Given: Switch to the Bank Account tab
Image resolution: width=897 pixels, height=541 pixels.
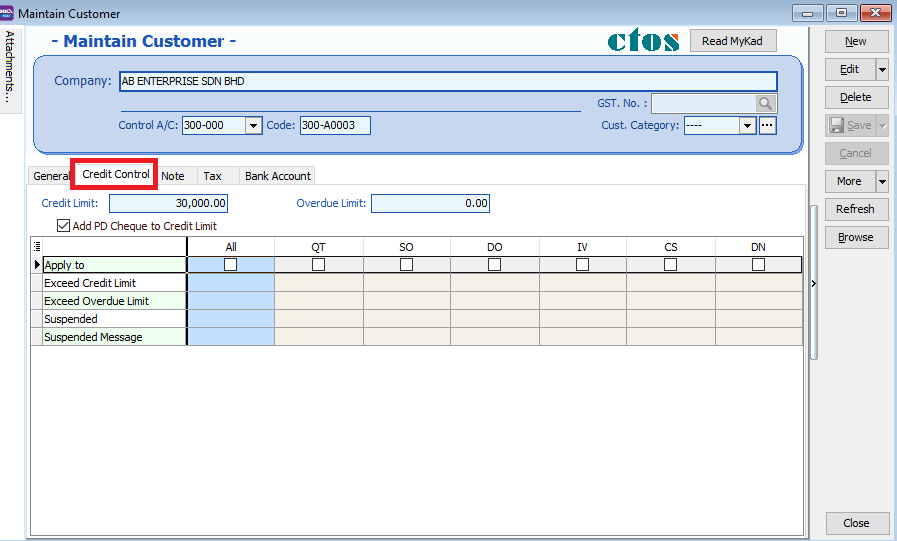Looking at the screenshot, I should (278, 176).
